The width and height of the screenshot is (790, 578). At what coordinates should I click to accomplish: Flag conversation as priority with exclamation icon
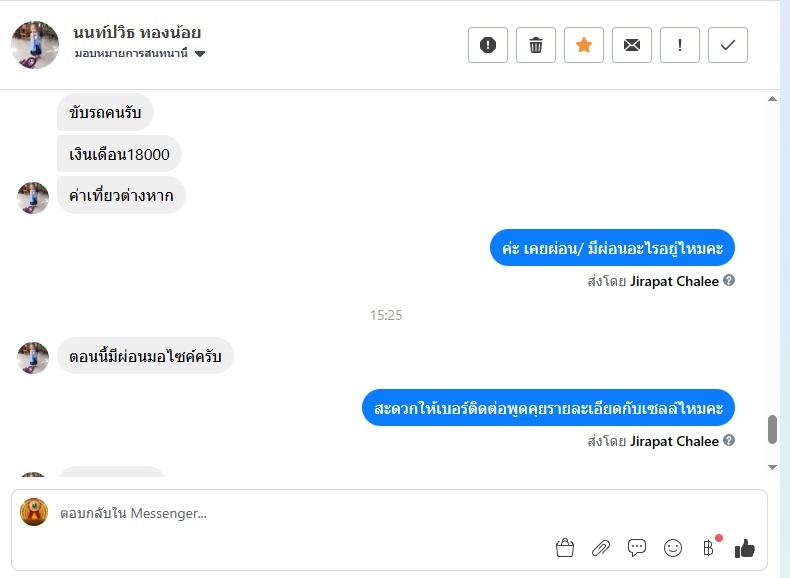pos(680,45)
